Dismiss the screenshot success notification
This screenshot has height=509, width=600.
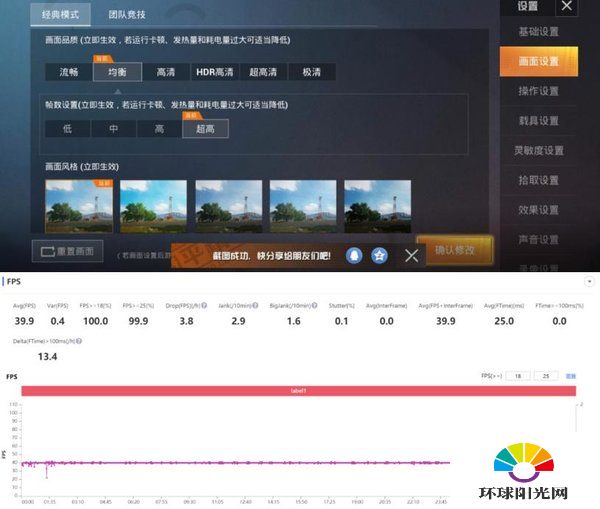tap(412, 256)
